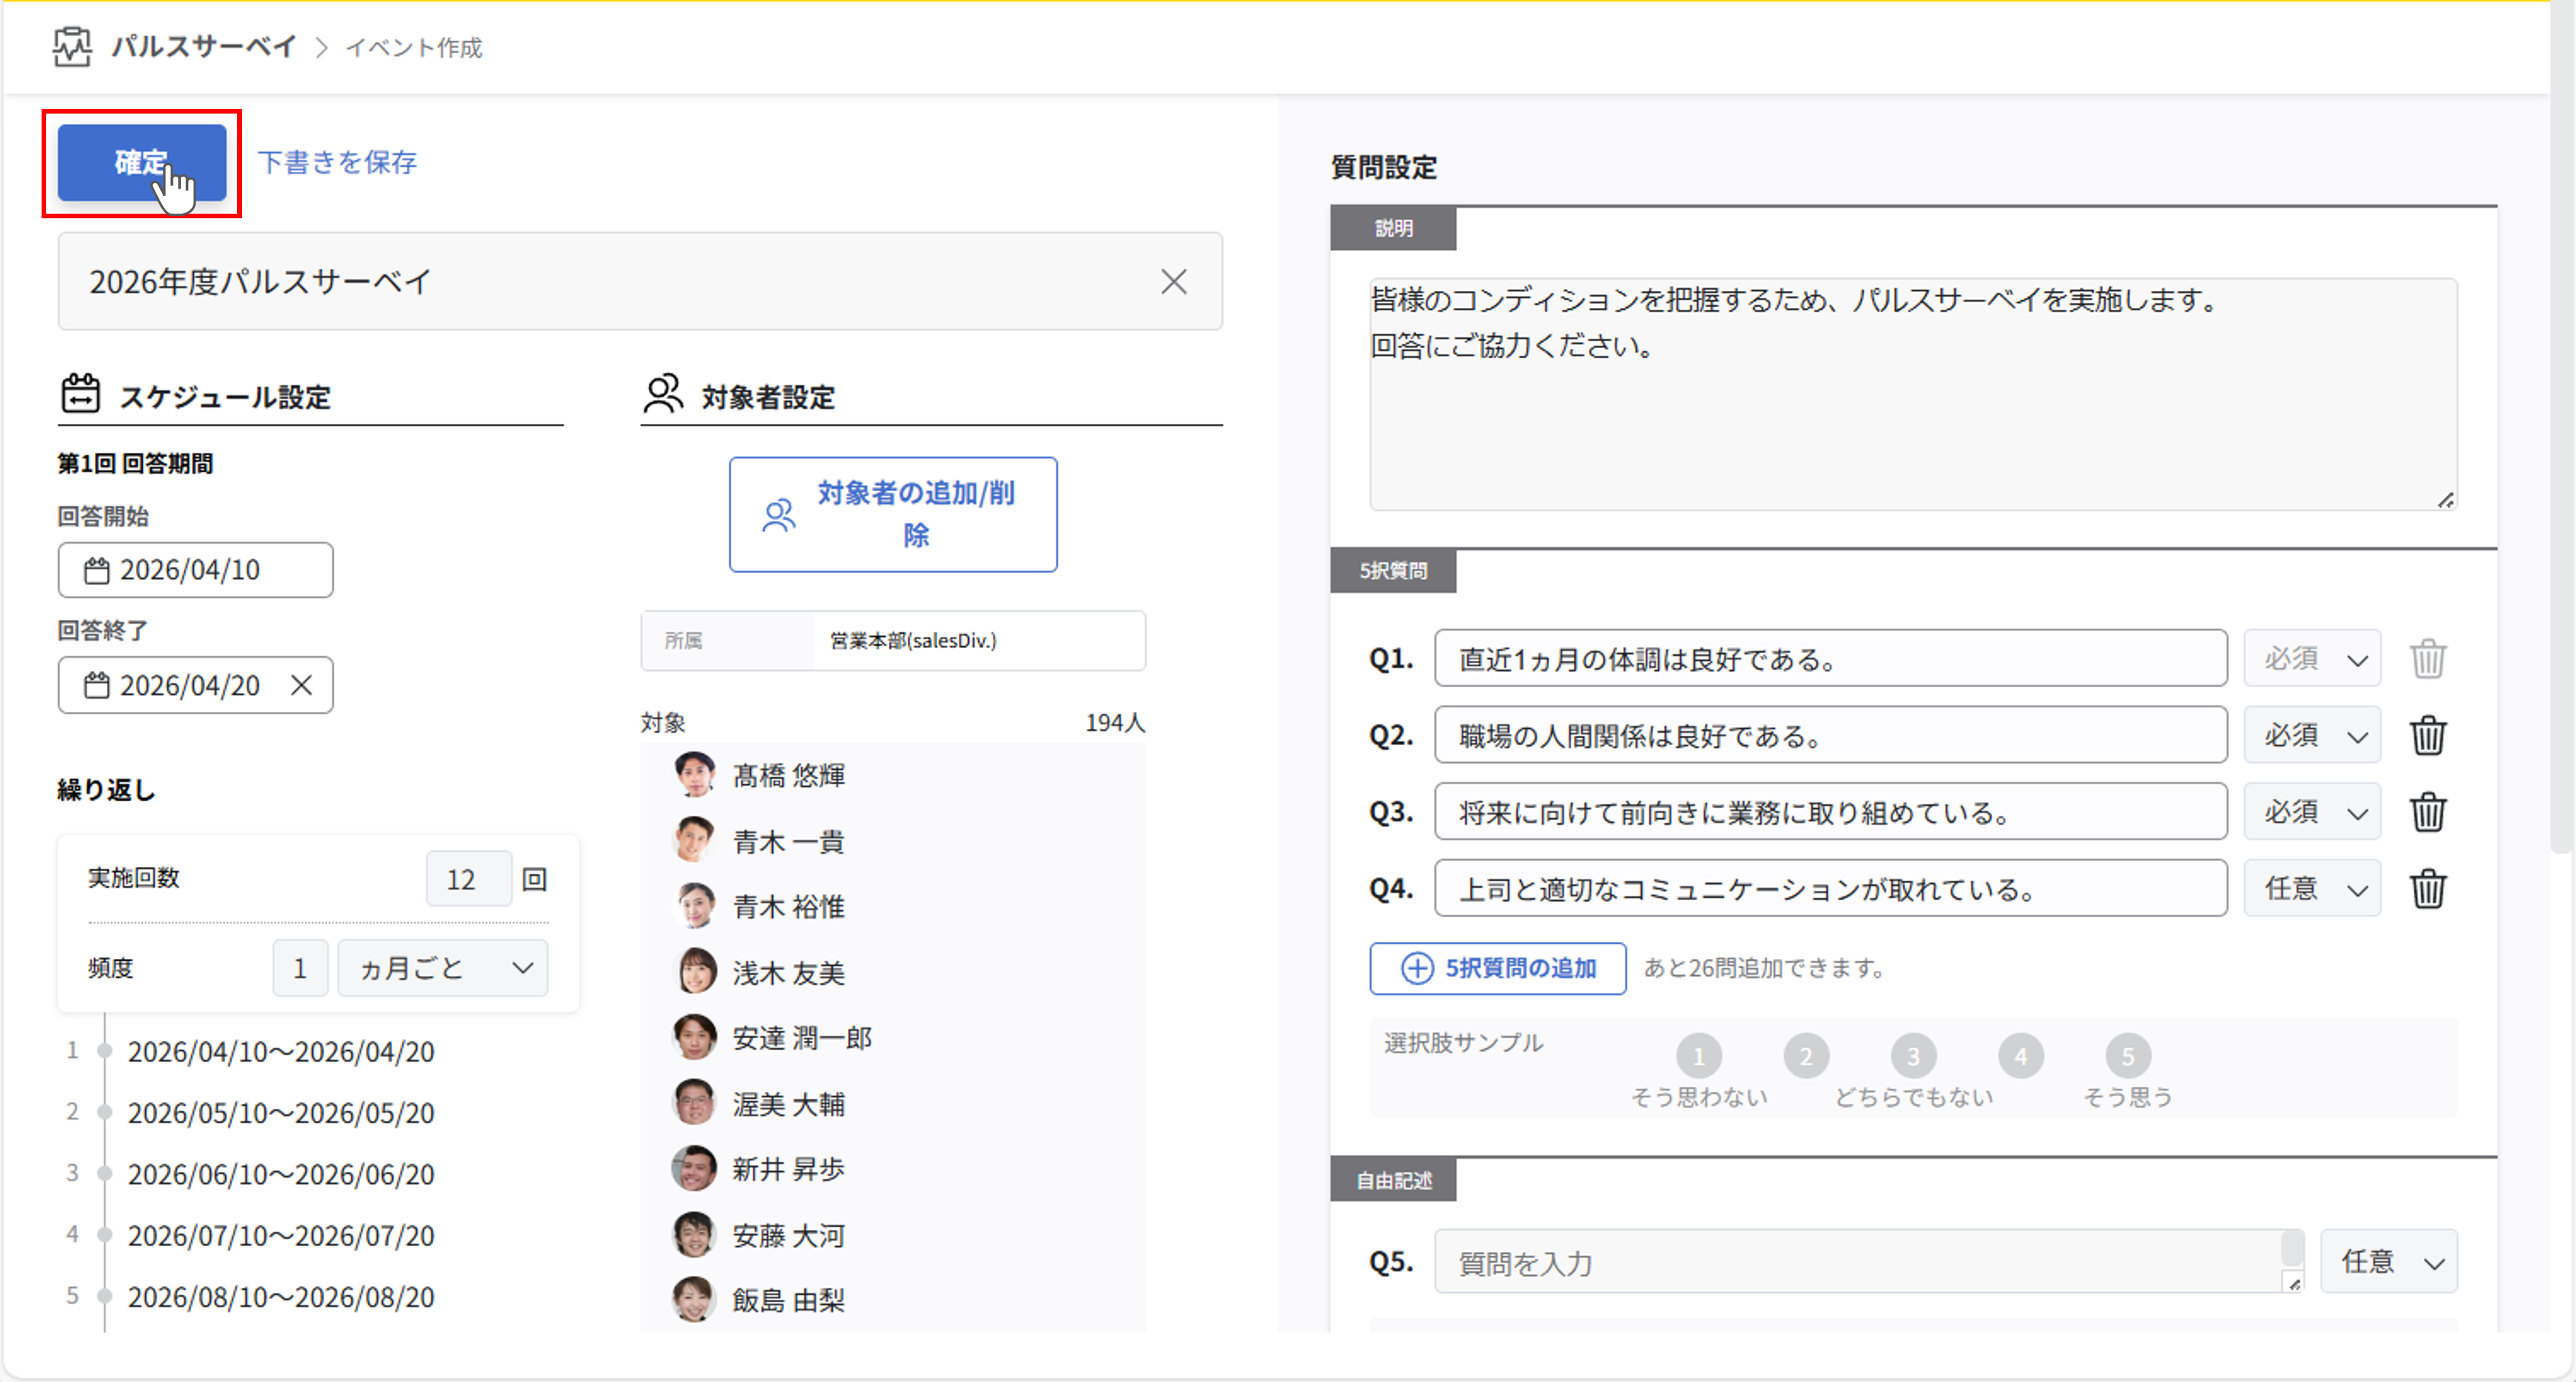
Task: Click the 確定 confirm button
Action: (x=141, y=162)
